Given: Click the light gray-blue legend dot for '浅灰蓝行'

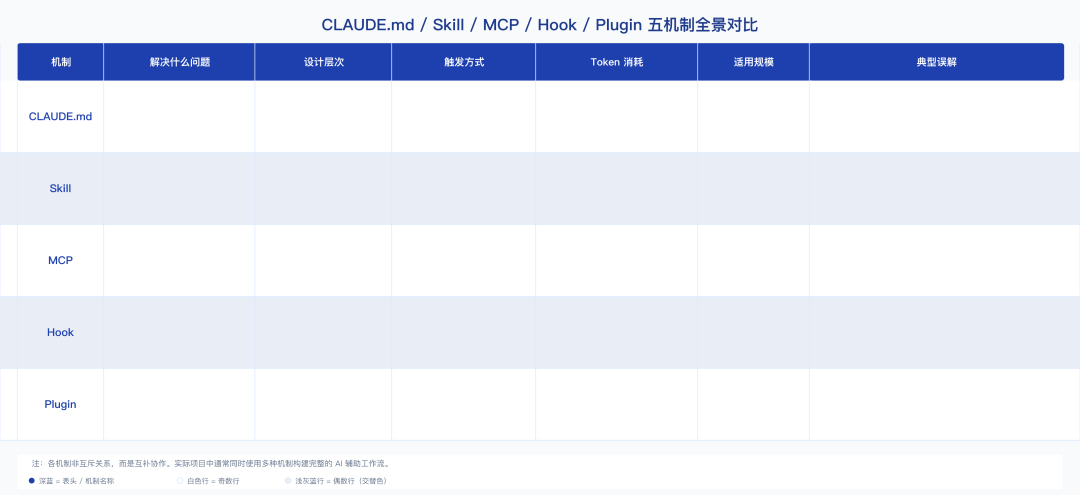Looking at the screenshot, I should point(288,481).
